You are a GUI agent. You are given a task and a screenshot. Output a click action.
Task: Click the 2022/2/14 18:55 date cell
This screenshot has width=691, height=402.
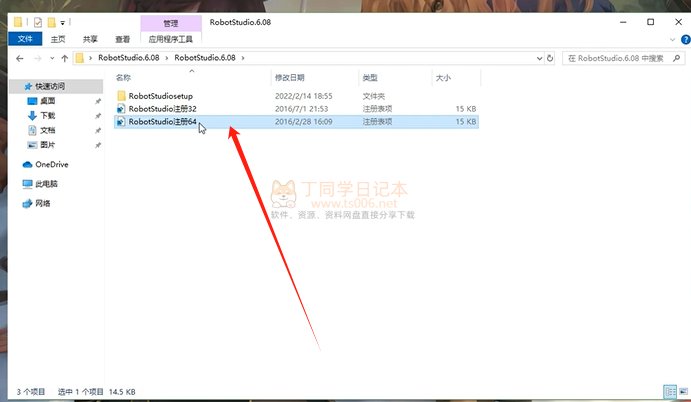[x=304, y=96]
